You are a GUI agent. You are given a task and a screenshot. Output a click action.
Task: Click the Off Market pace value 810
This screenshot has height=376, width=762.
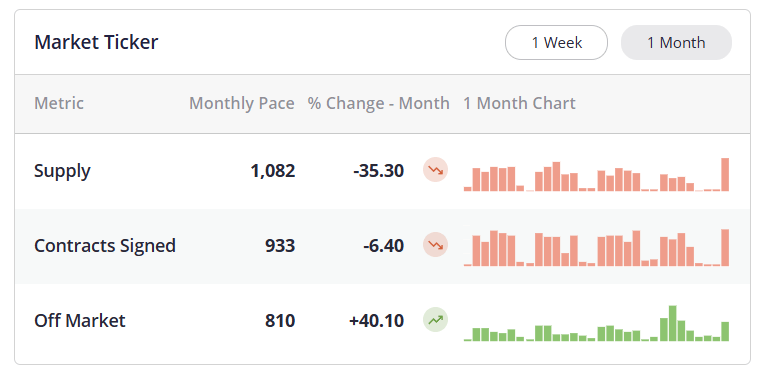click(280, 321)
